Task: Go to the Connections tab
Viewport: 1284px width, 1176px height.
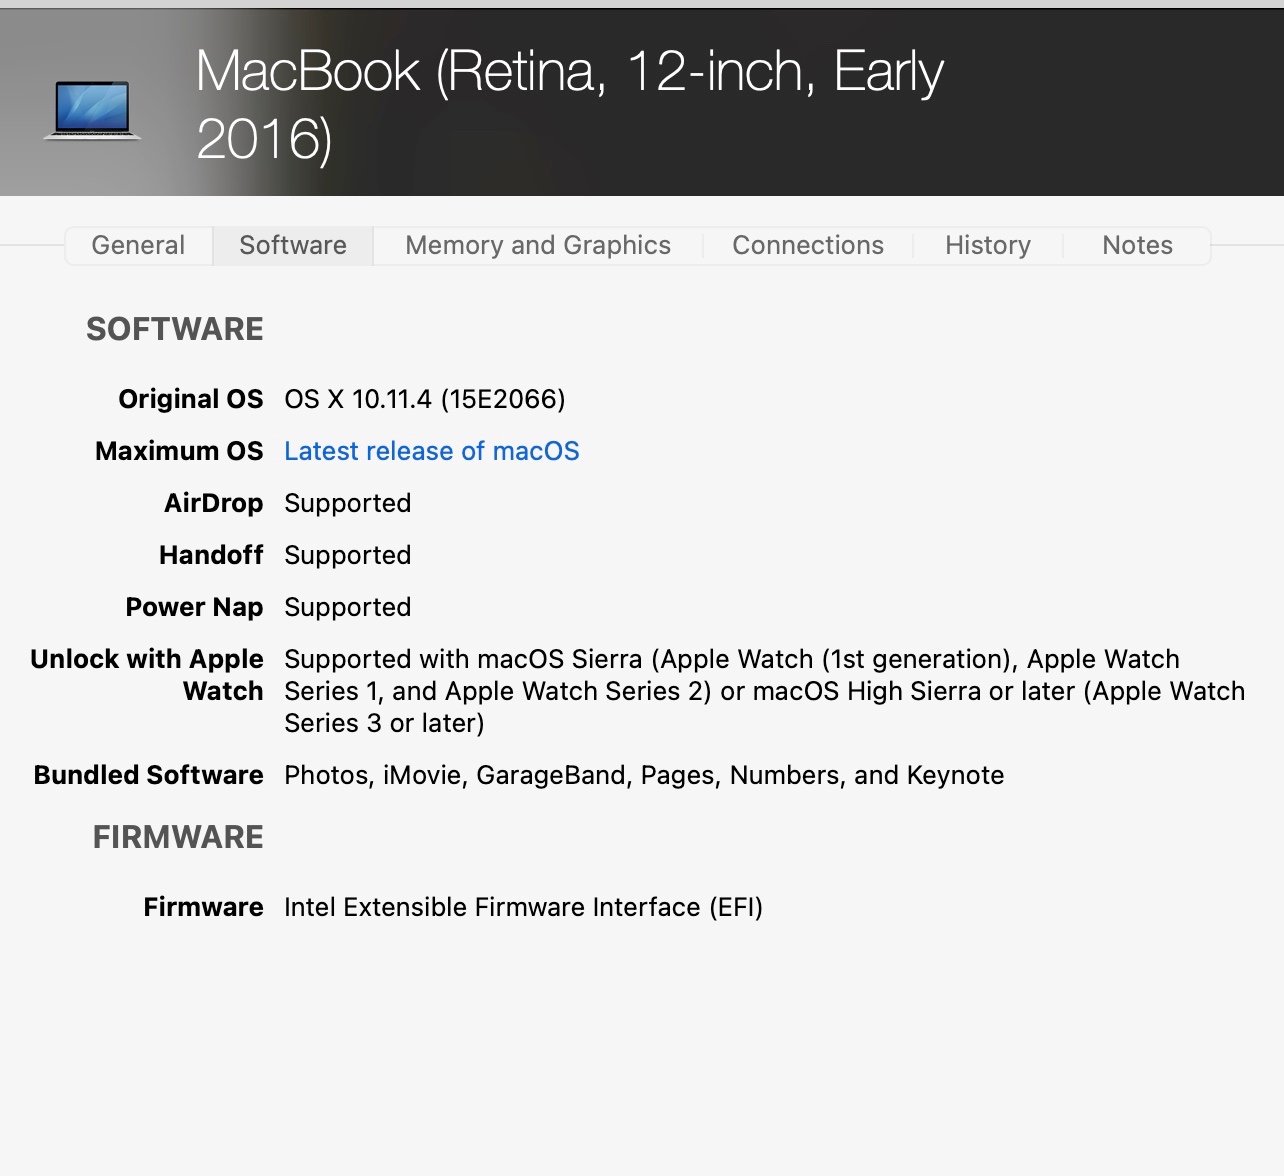Action: tap(808, 245)
